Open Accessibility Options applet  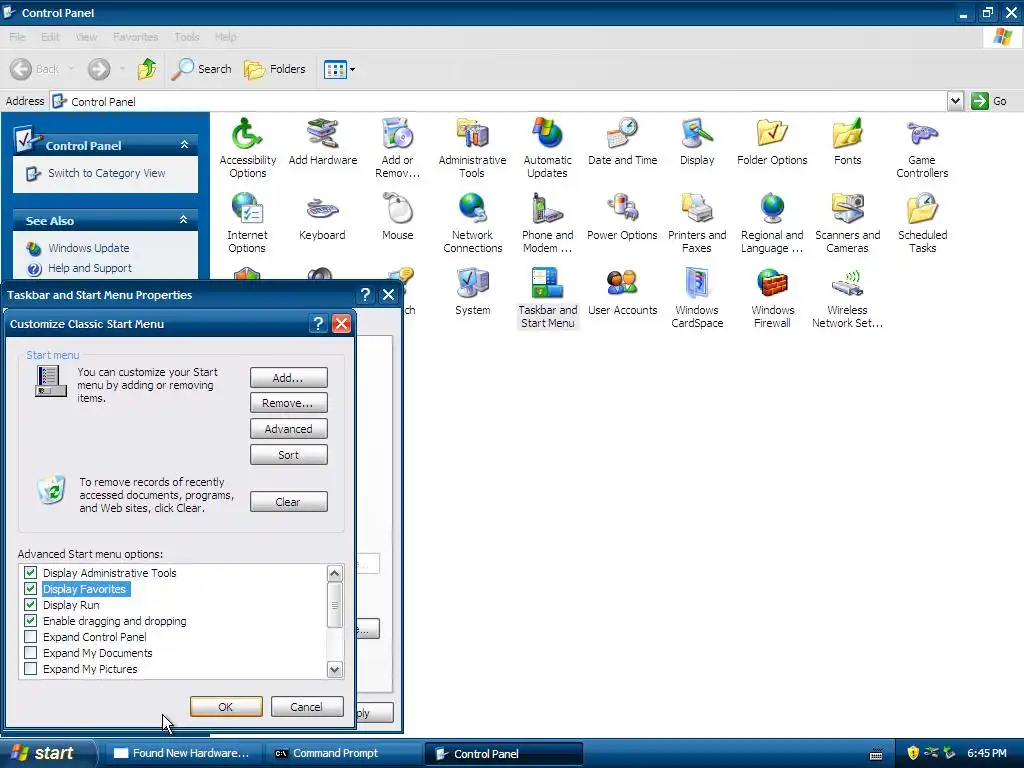pyautogui.click(x=248, y=148)
